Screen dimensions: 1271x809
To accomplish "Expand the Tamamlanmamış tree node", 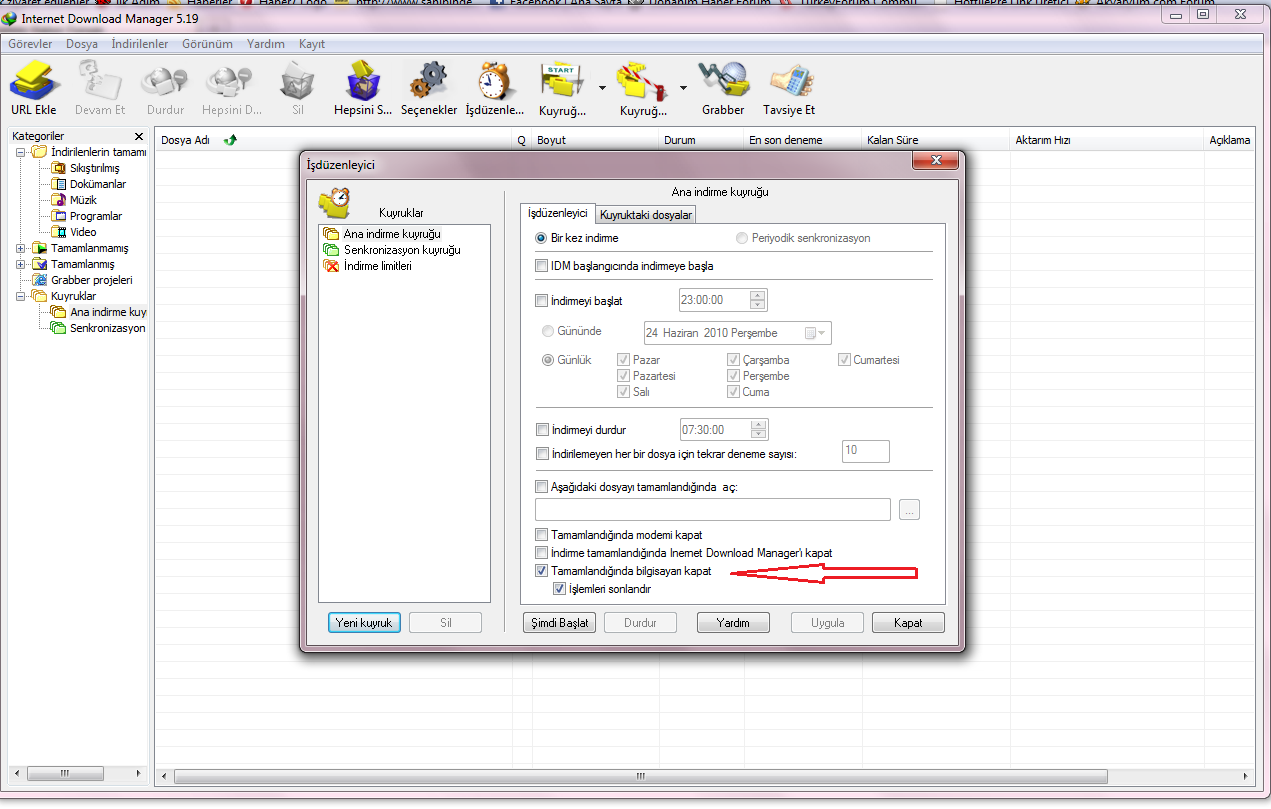I will [x=21, y=248].
